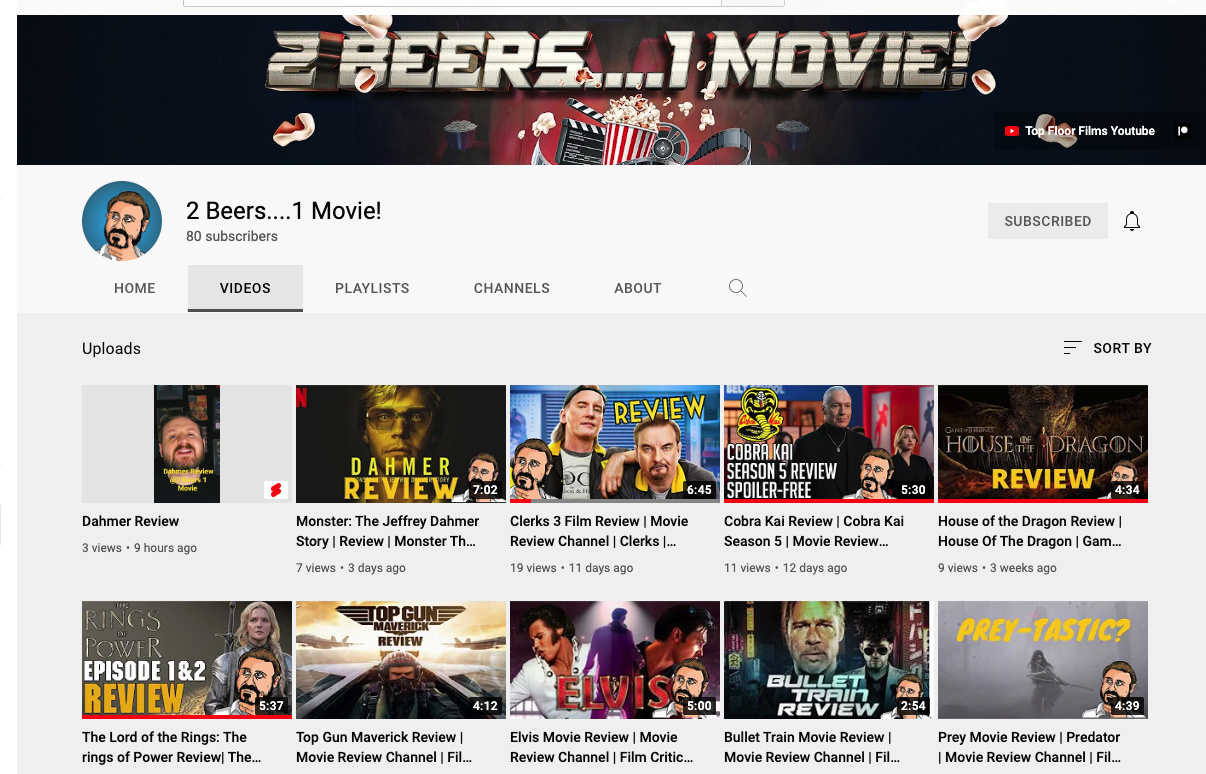The height and width of the screenshot is (774, 1206).
Task: Play the Bullet Train Review thumbnail
Action: [x=829, y=660]
